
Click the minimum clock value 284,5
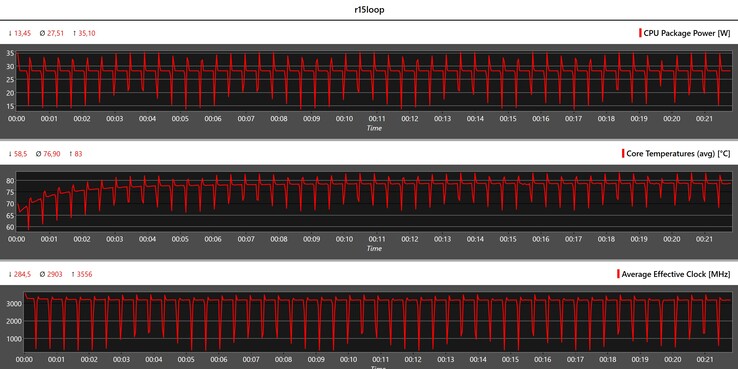pos(23,274)
